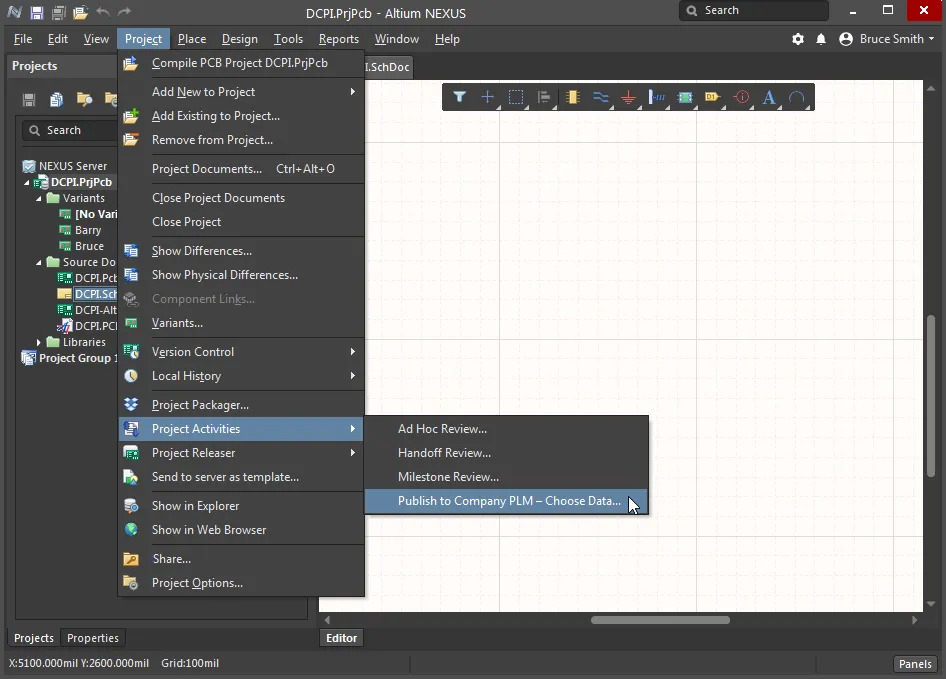Select the place harness/bus entry tool
Screen dimensions: 946x679
point(656,97)
